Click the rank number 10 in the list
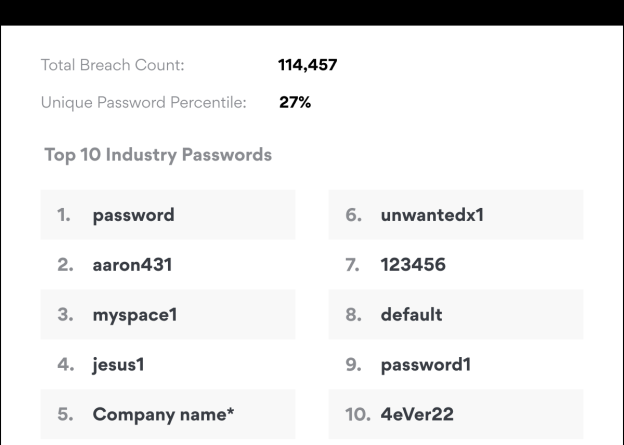 tap(358, 415)
